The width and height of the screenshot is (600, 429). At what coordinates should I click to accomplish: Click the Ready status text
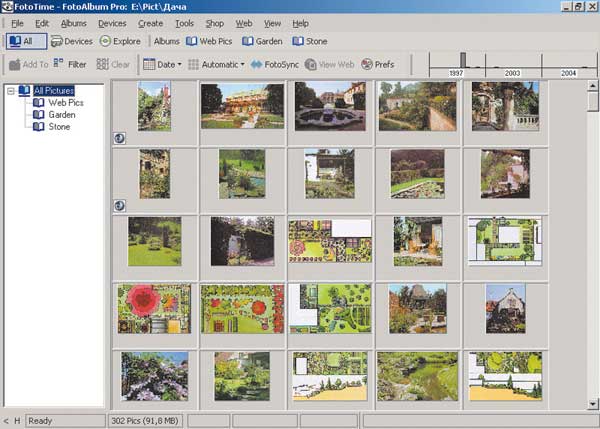click(40, 421)
